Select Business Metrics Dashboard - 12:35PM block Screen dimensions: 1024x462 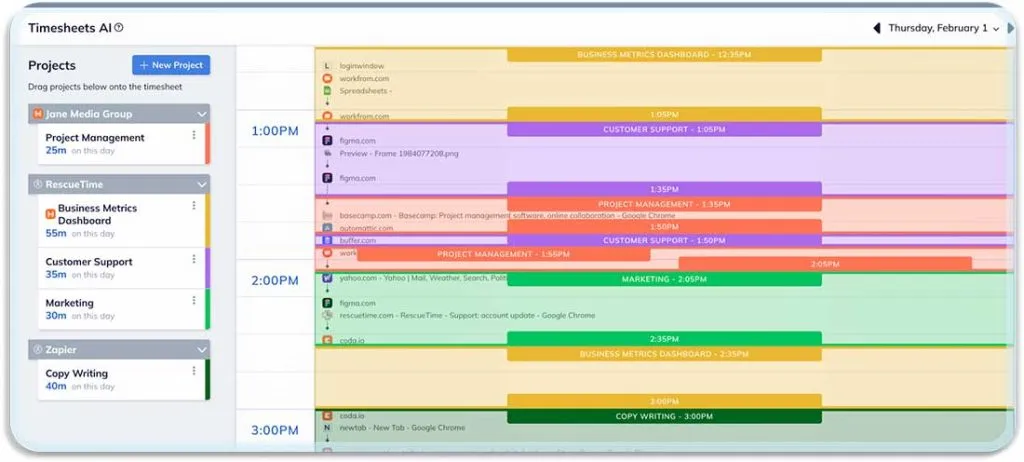tap(664, 55)
